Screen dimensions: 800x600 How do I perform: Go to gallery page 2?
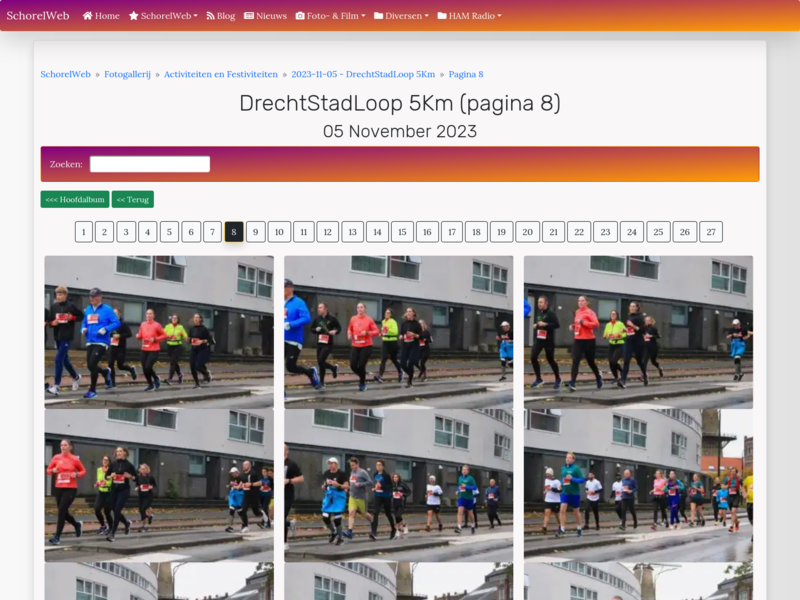pos(104,232)
